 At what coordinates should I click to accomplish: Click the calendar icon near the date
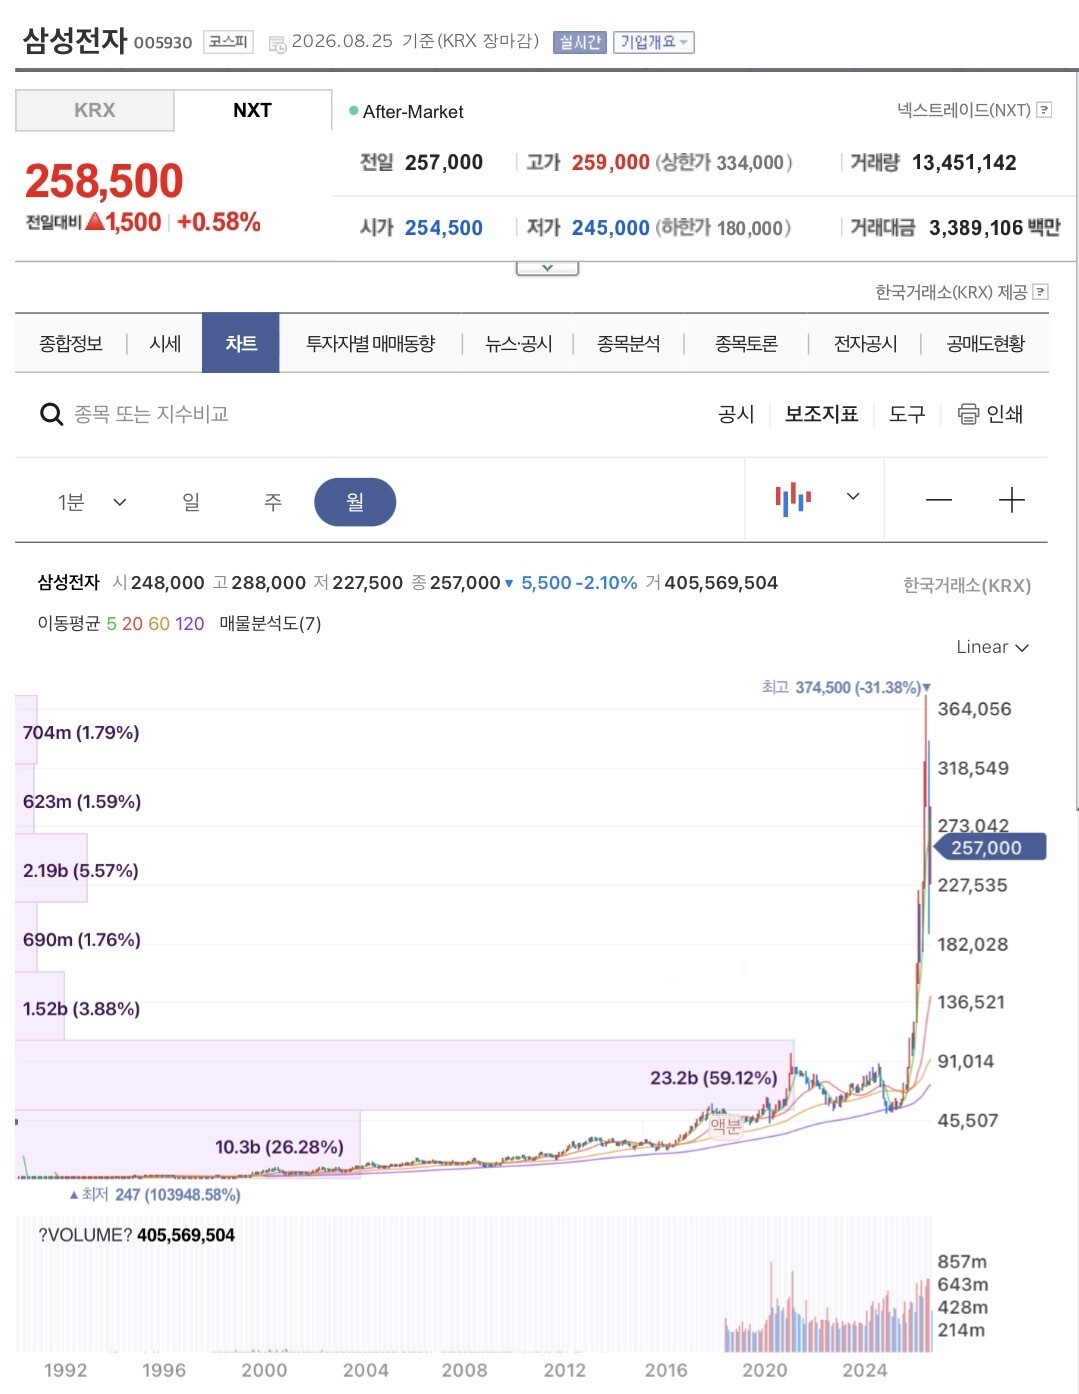(277, 43)
